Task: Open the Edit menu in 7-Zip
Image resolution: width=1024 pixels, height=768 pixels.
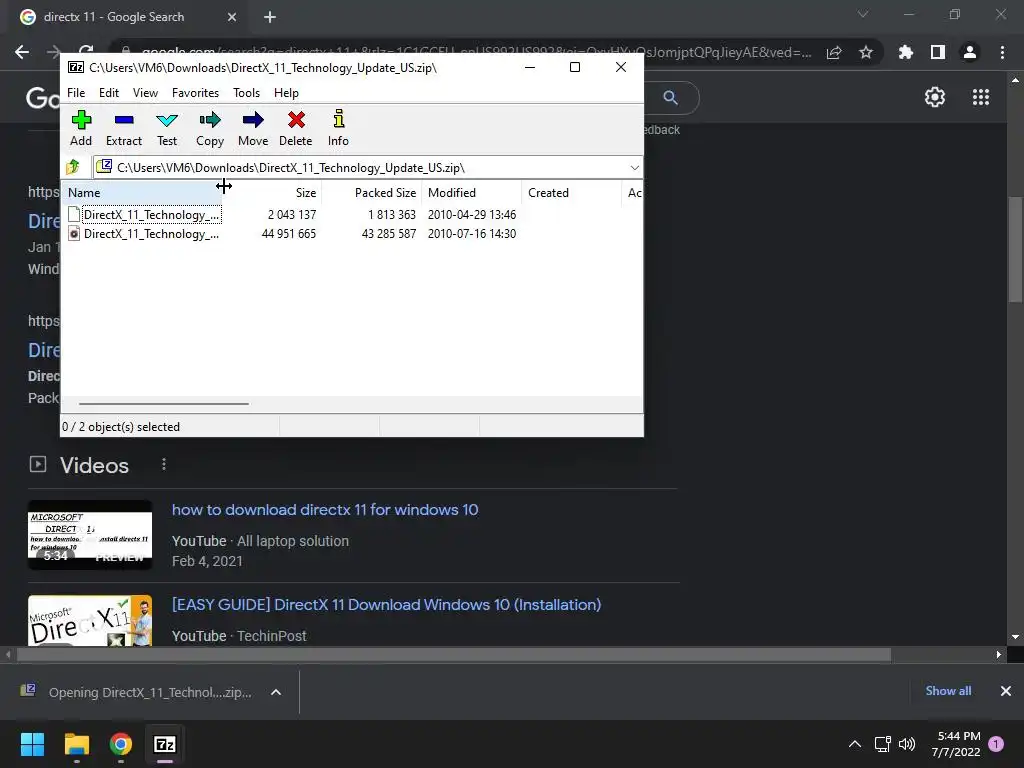Action: point(108,93)
